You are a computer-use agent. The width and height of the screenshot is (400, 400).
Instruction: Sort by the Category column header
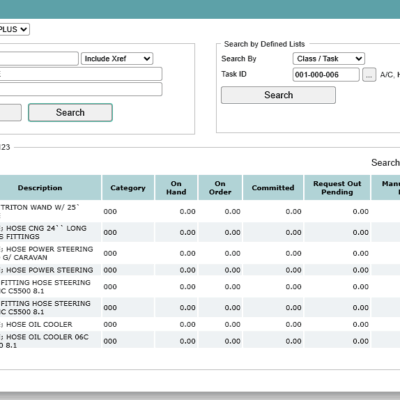click(128, 188)
